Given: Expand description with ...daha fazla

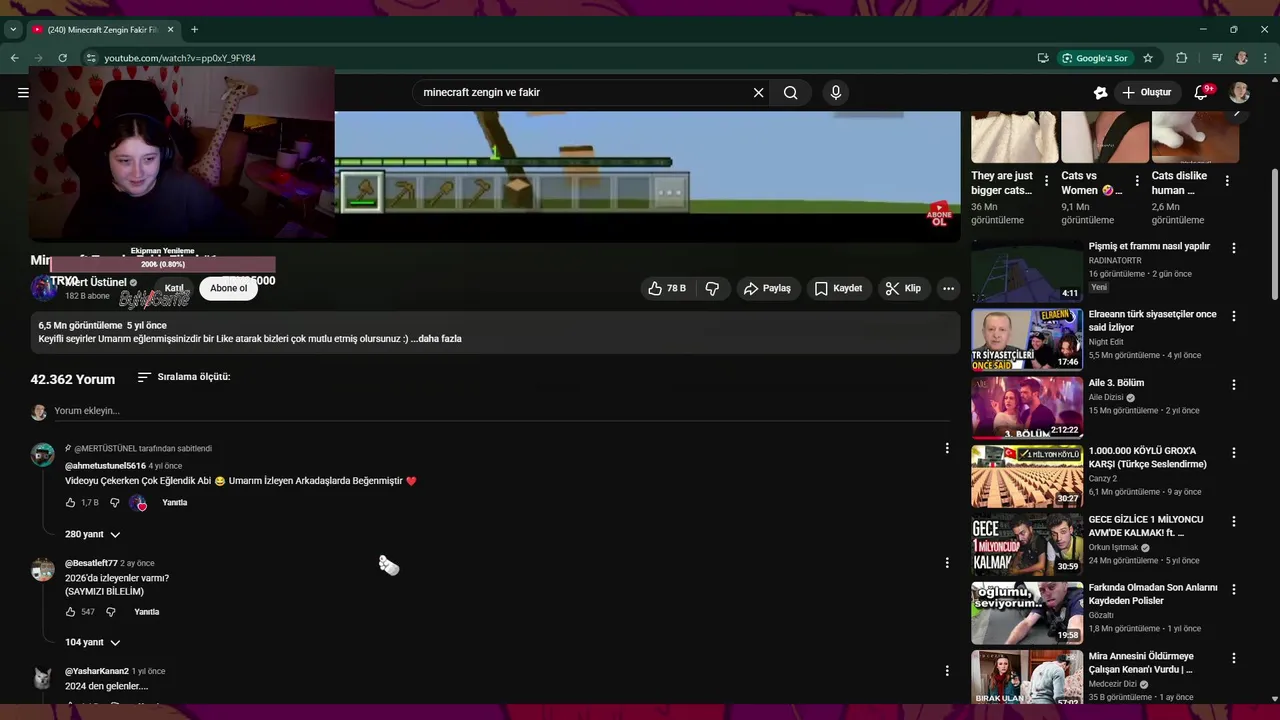Looking at the screenshot, I should pyautogui.click(x=436, y=339).
